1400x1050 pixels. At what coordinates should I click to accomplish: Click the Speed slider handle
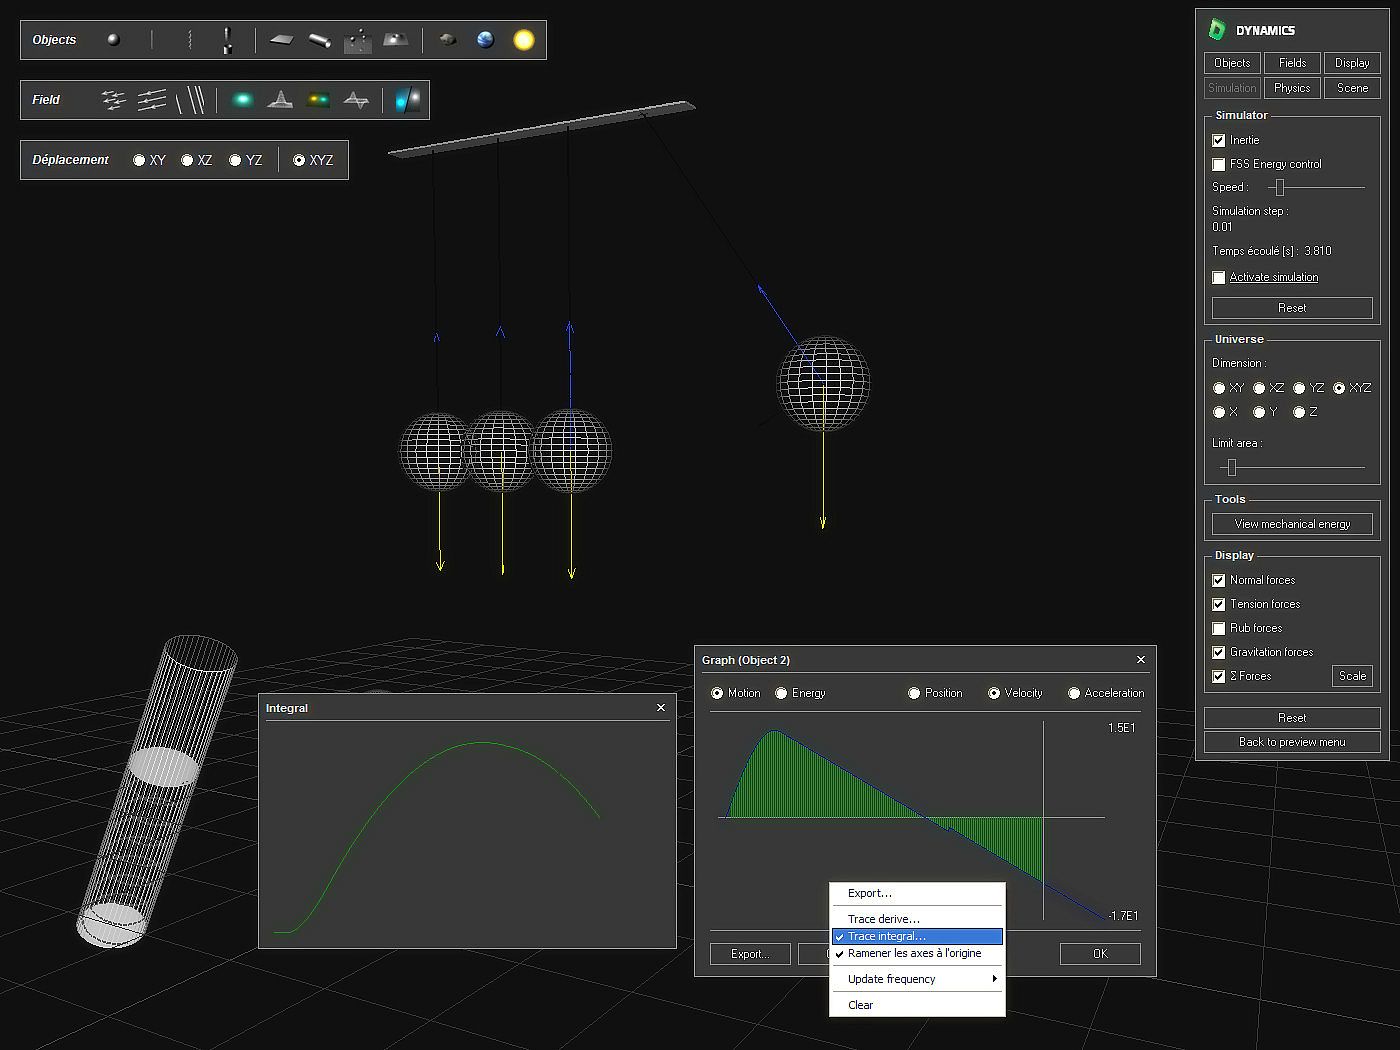point(1279,187)
